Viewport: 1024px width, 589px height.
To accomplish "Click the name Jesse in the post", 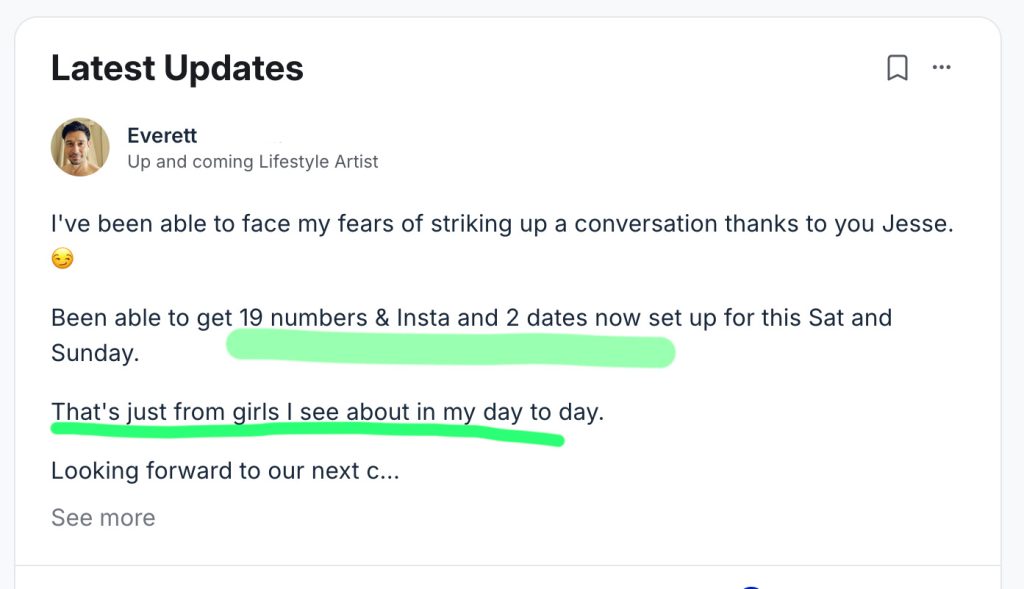I will pyautogui.click(x=919, y=223).
